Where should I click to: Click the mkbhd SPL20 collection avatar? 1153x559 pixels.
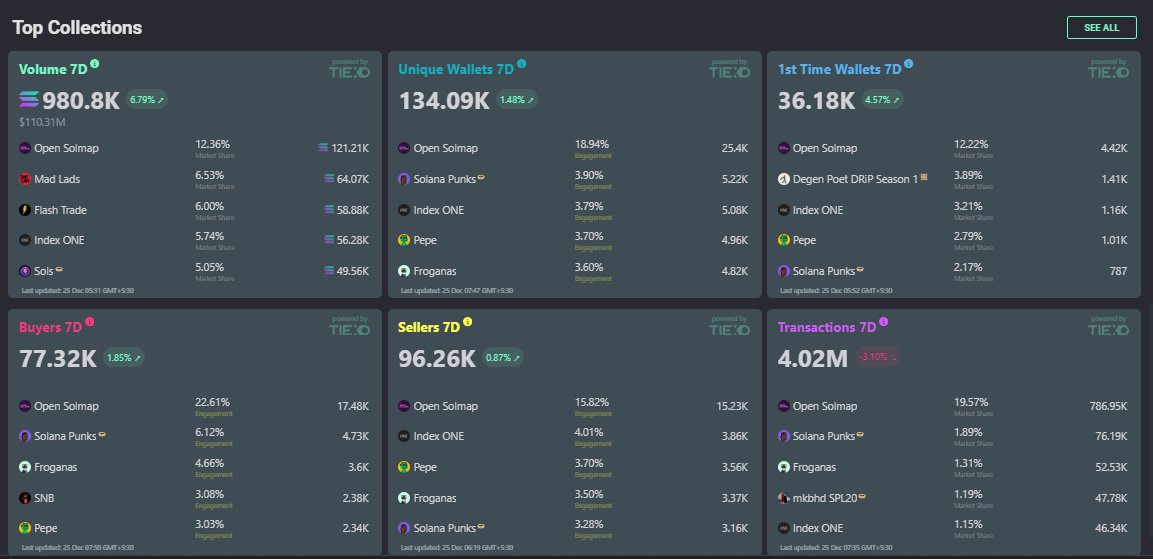(784, 498)
